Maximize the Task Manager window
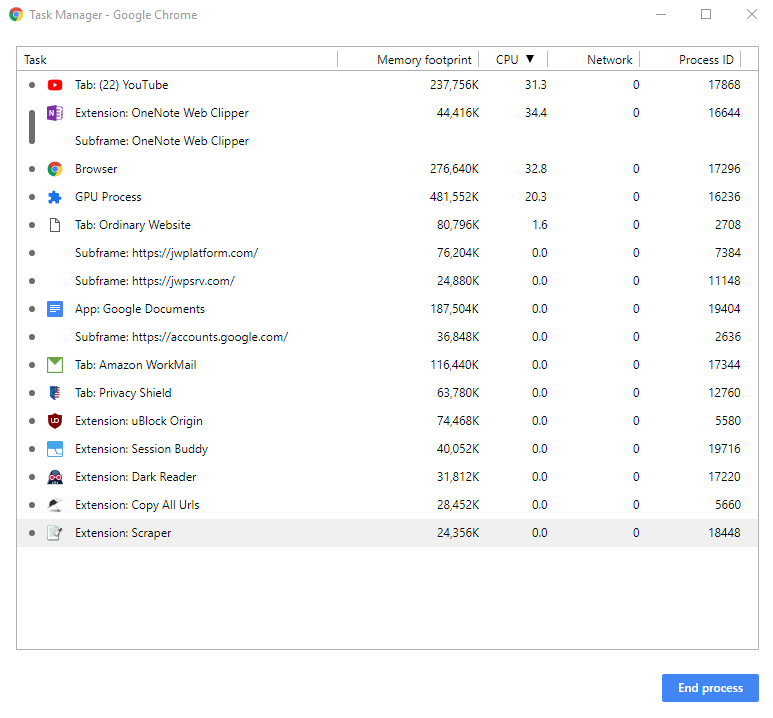773x718 pixels. pyautogui.click(x=706, y=14)
